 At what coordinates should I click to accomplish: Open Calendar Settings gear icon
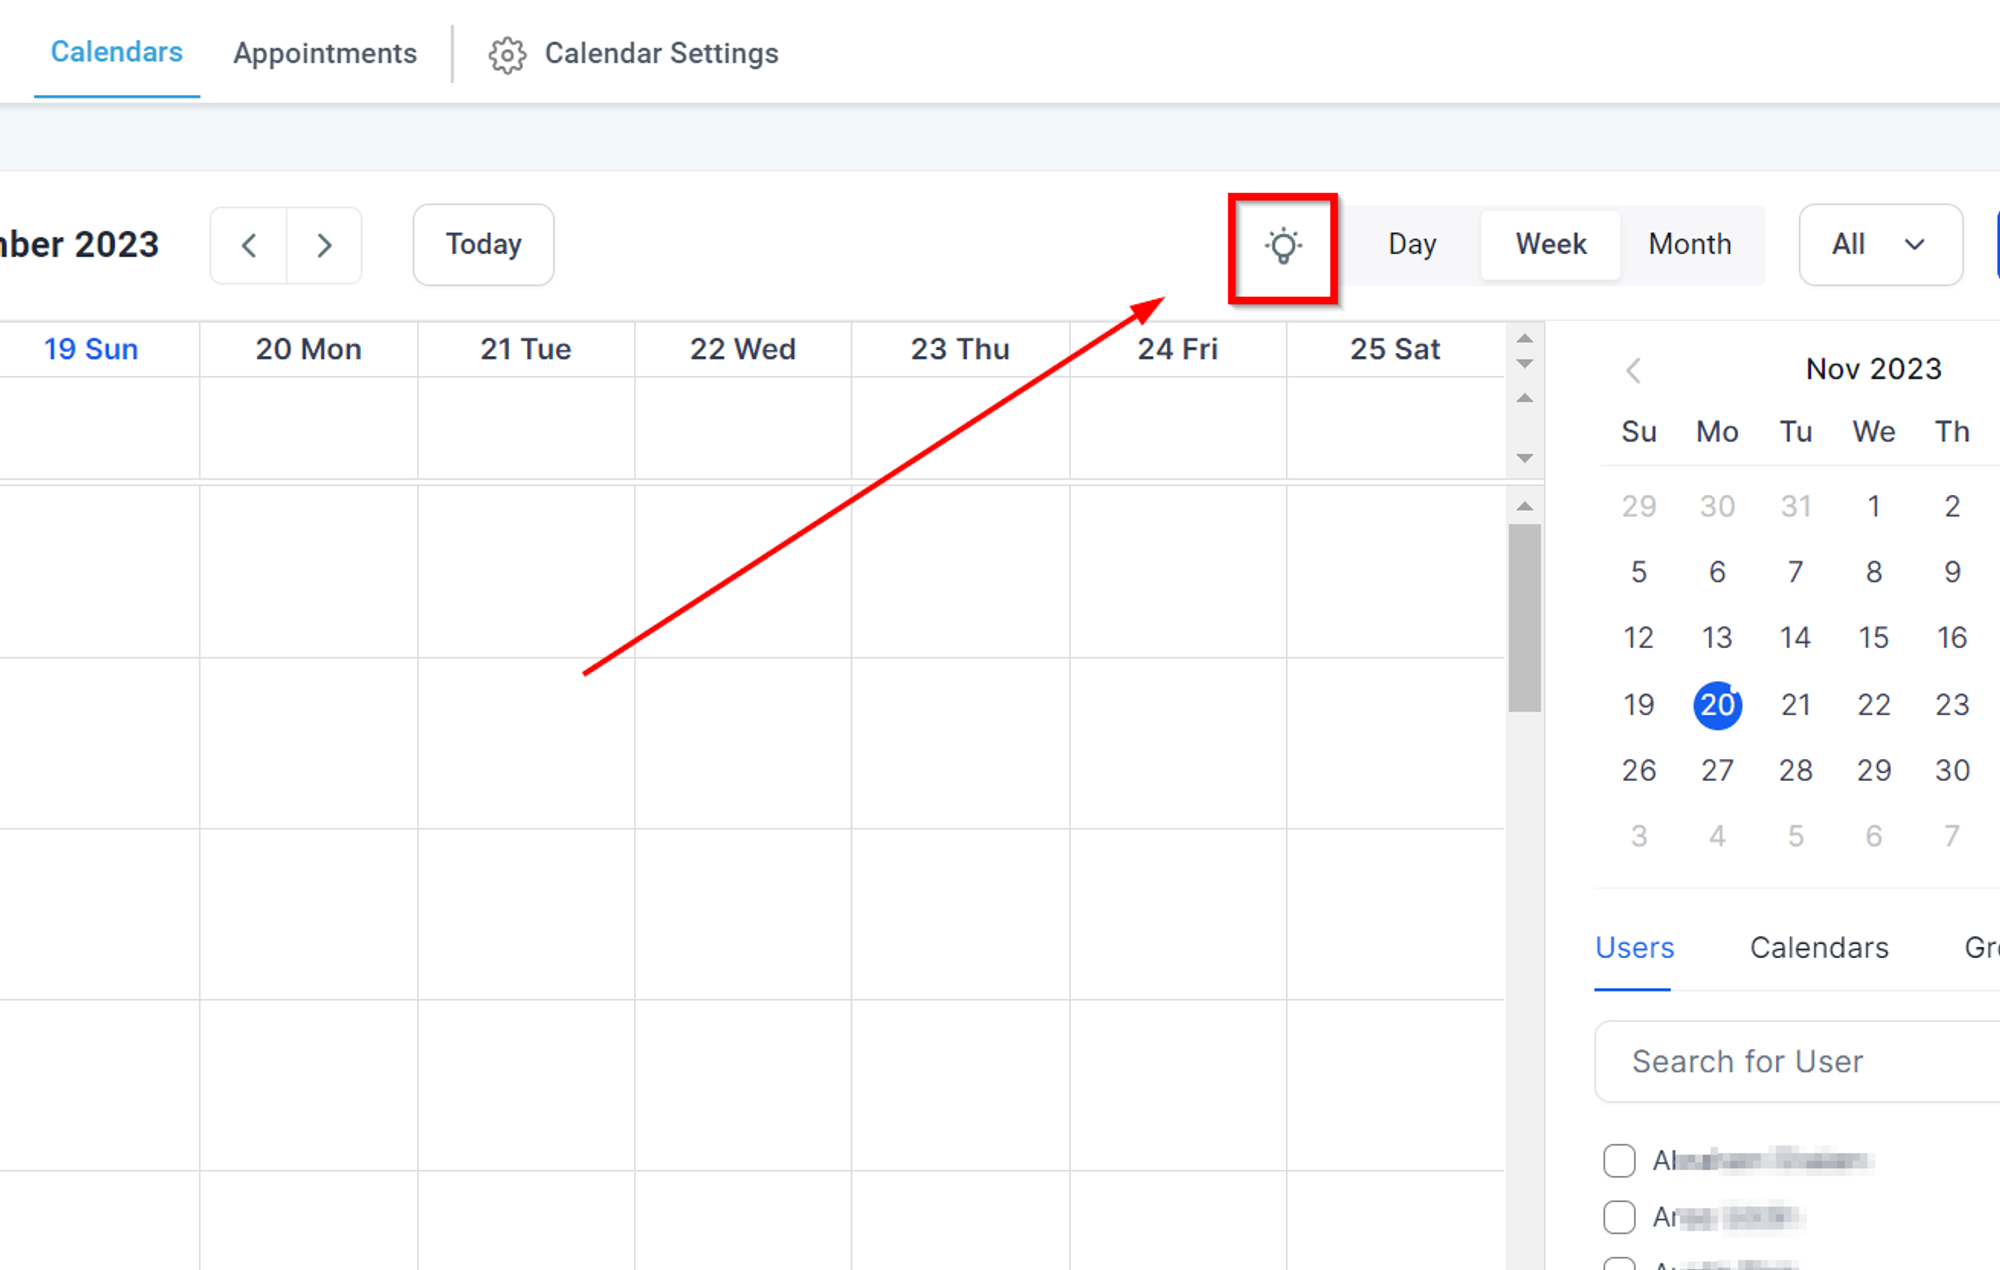[x=507, y=54]
